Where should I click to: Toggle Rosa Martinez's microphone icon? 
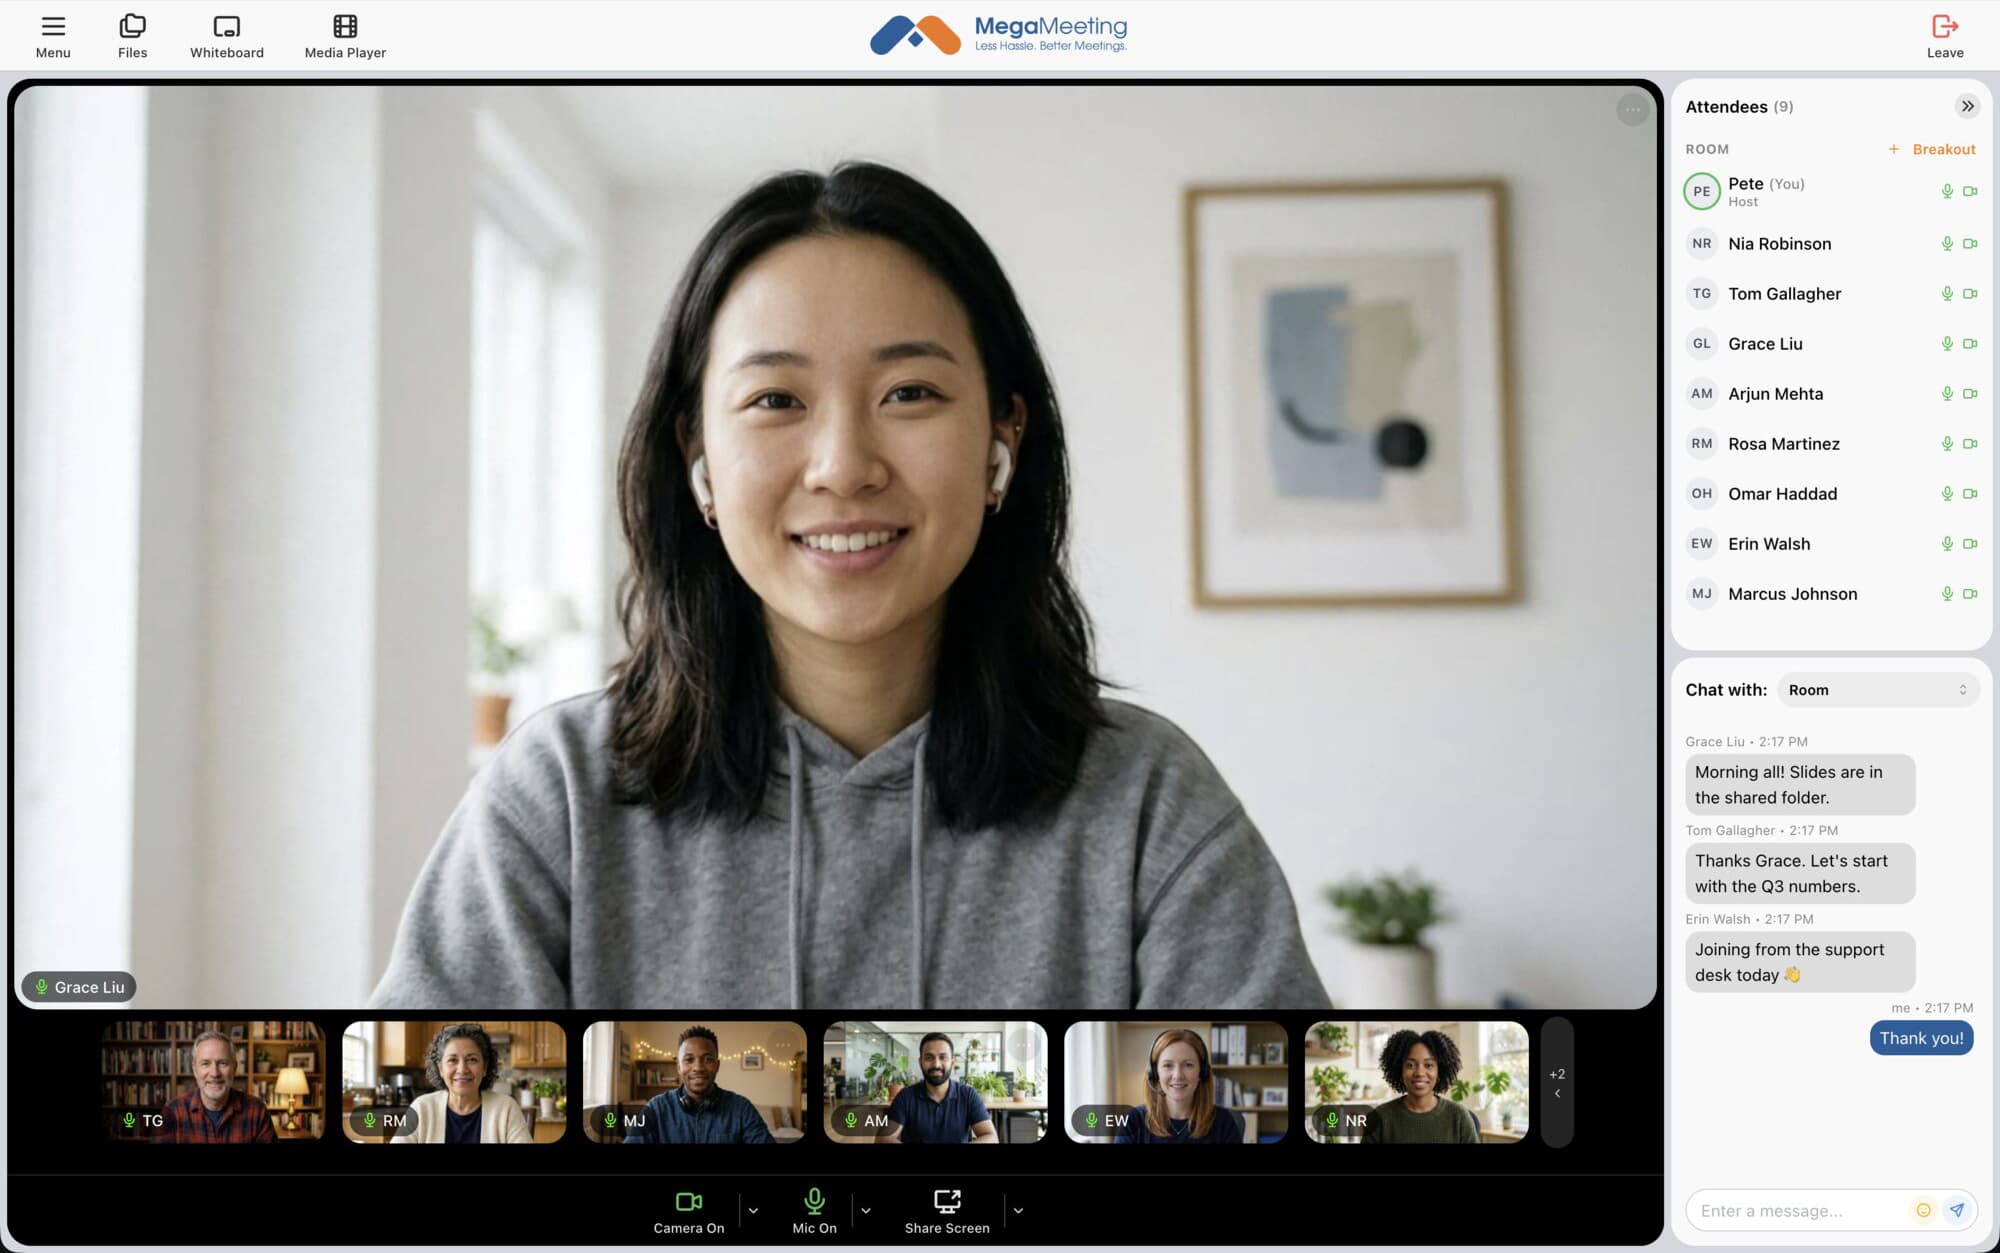pos(1947,444)
